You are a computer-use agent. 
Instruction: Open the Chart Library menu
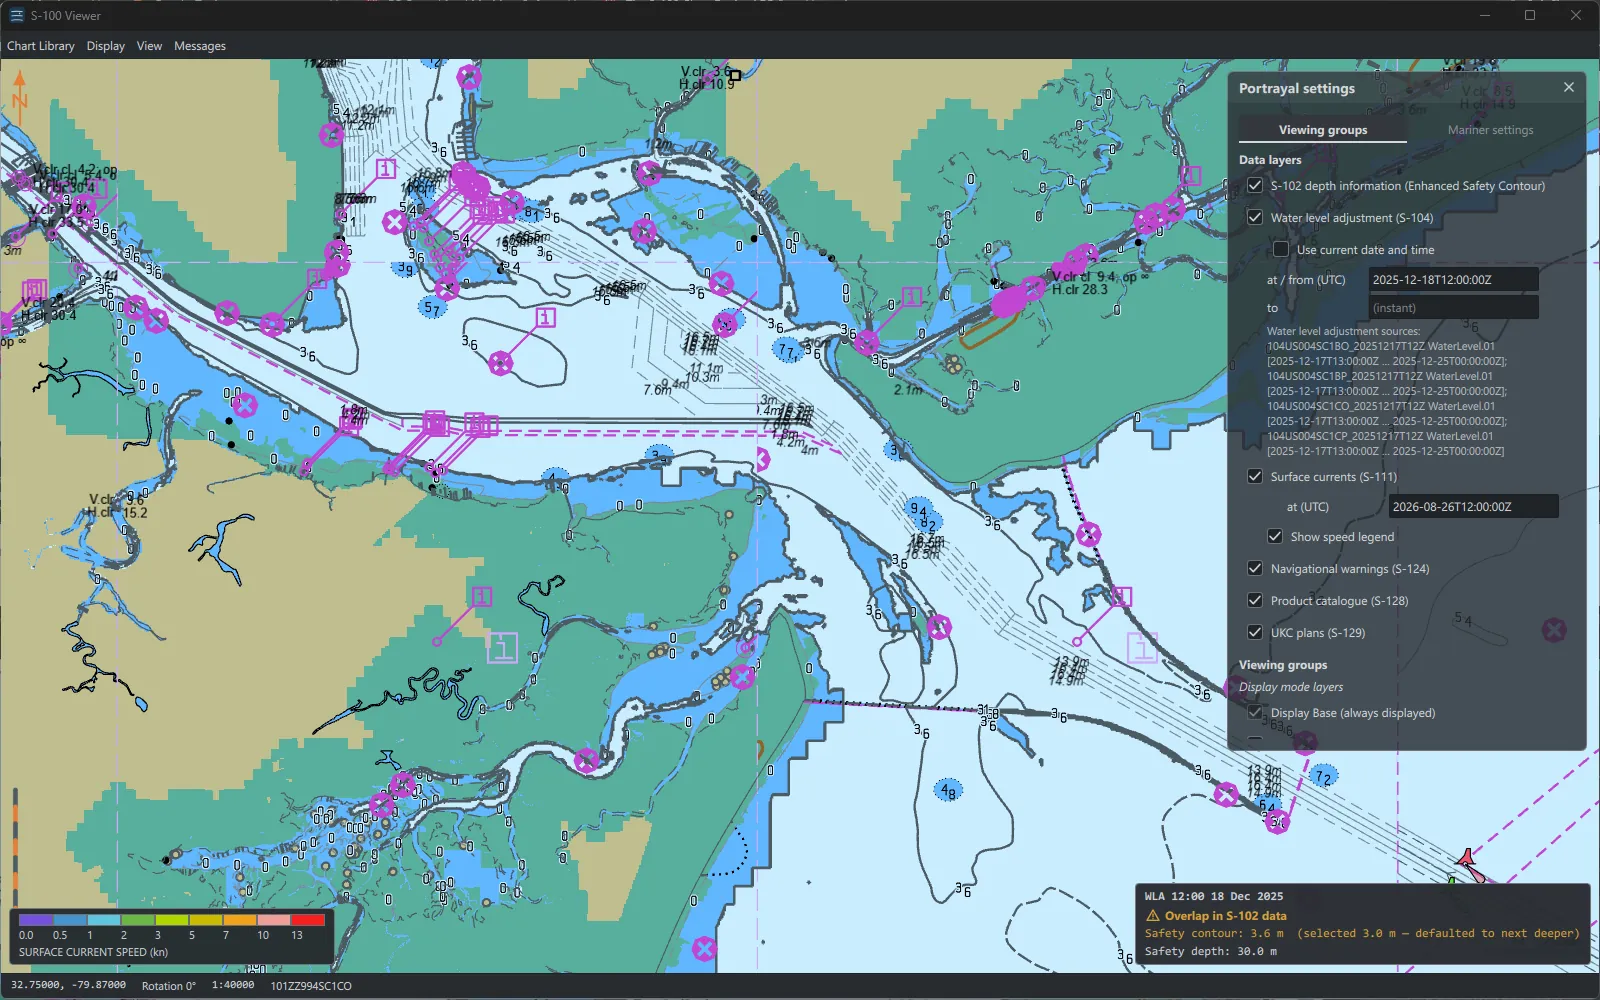pyautogui.click(x=41, y=46)
